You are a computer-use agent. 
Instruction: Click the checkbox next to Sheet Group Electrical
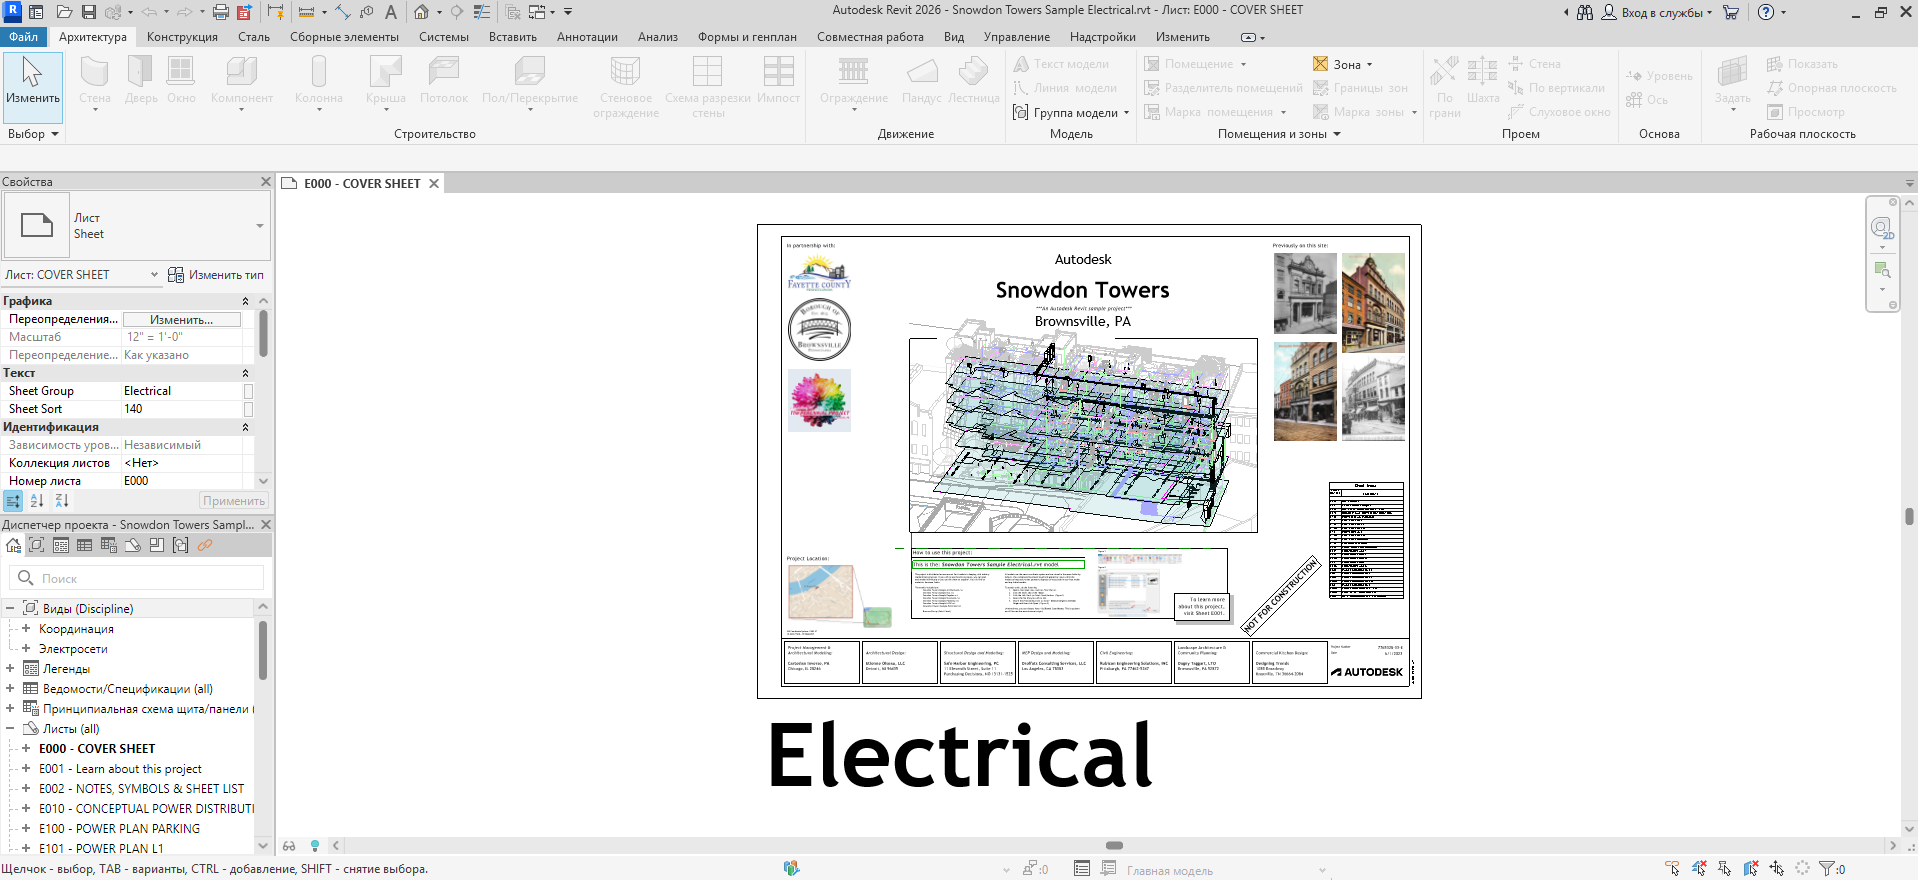[249, 391]
